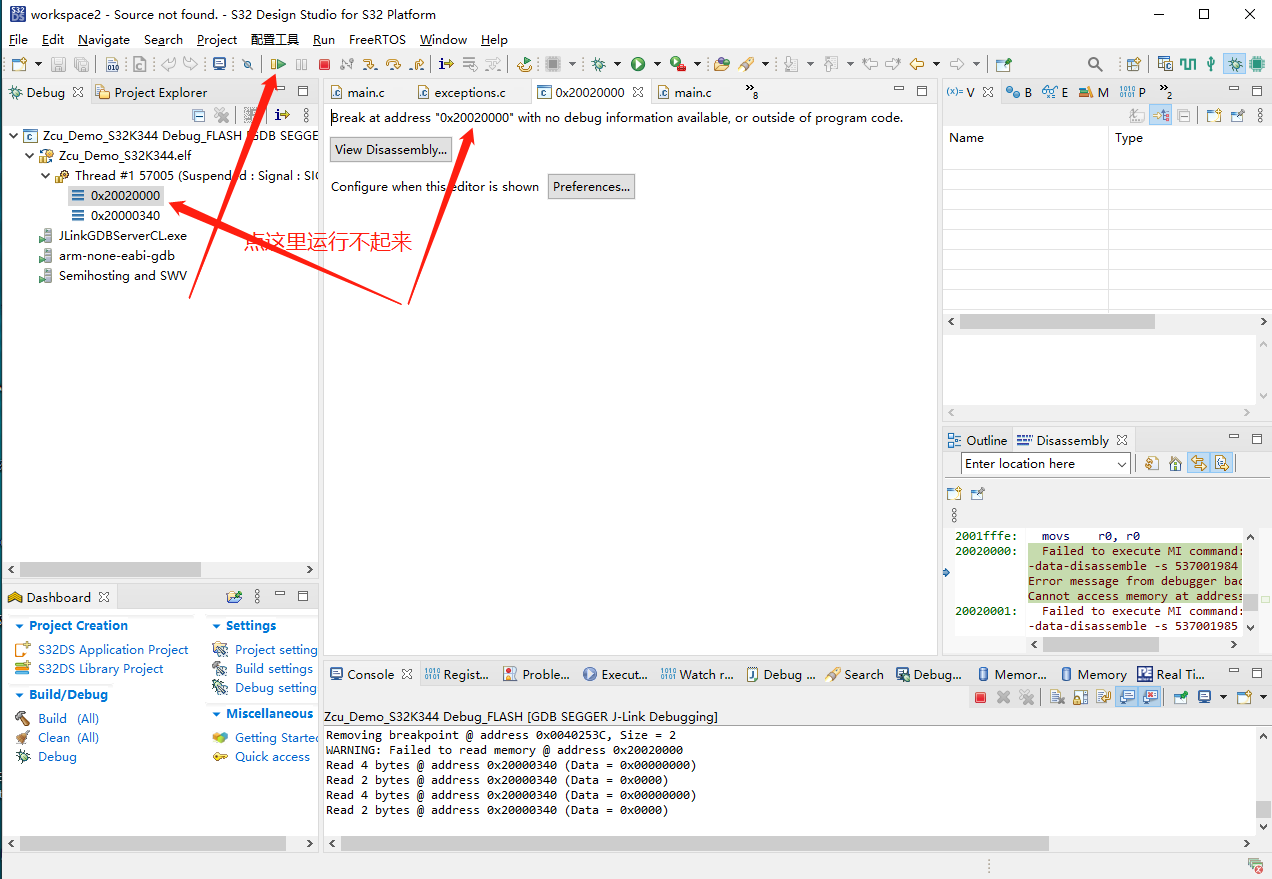The height and width of the screenshot is (879, 1272).
Task: Terminate the debug session
Action: [x=324, y=64]
